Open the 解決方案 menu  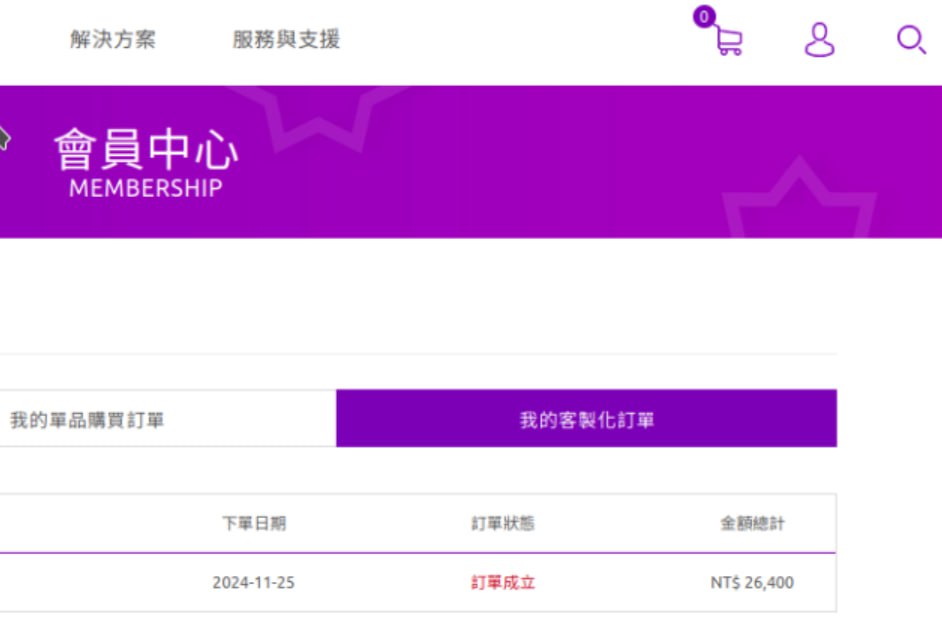[x=113, y=40]
